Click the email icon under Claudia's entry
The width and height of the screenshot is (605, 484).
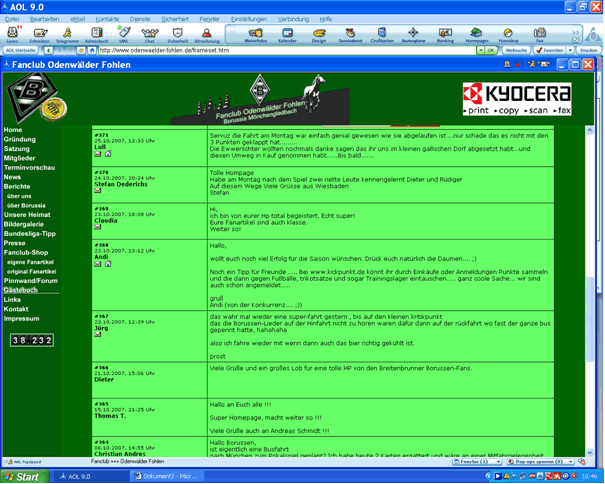coord(98,227)
